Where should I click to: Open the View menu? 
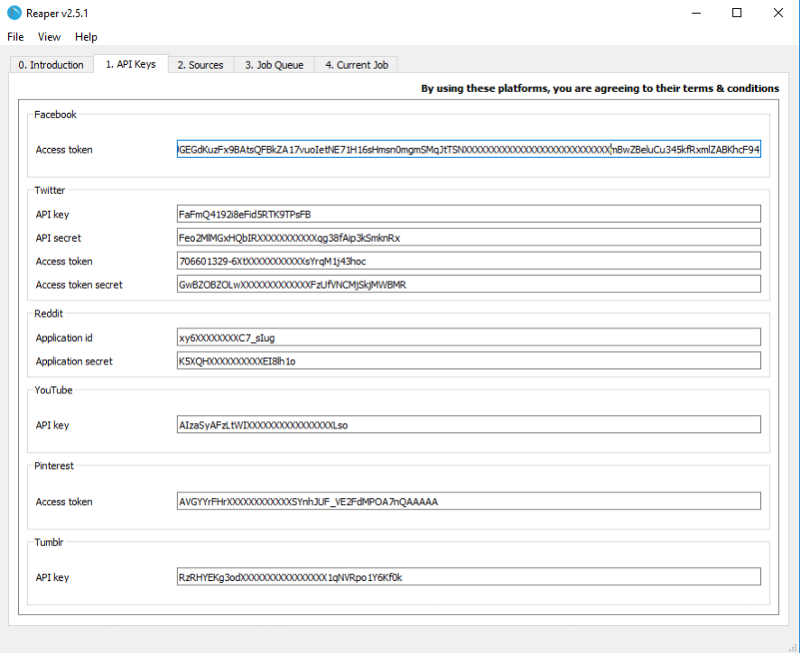(x=49, y=37)
